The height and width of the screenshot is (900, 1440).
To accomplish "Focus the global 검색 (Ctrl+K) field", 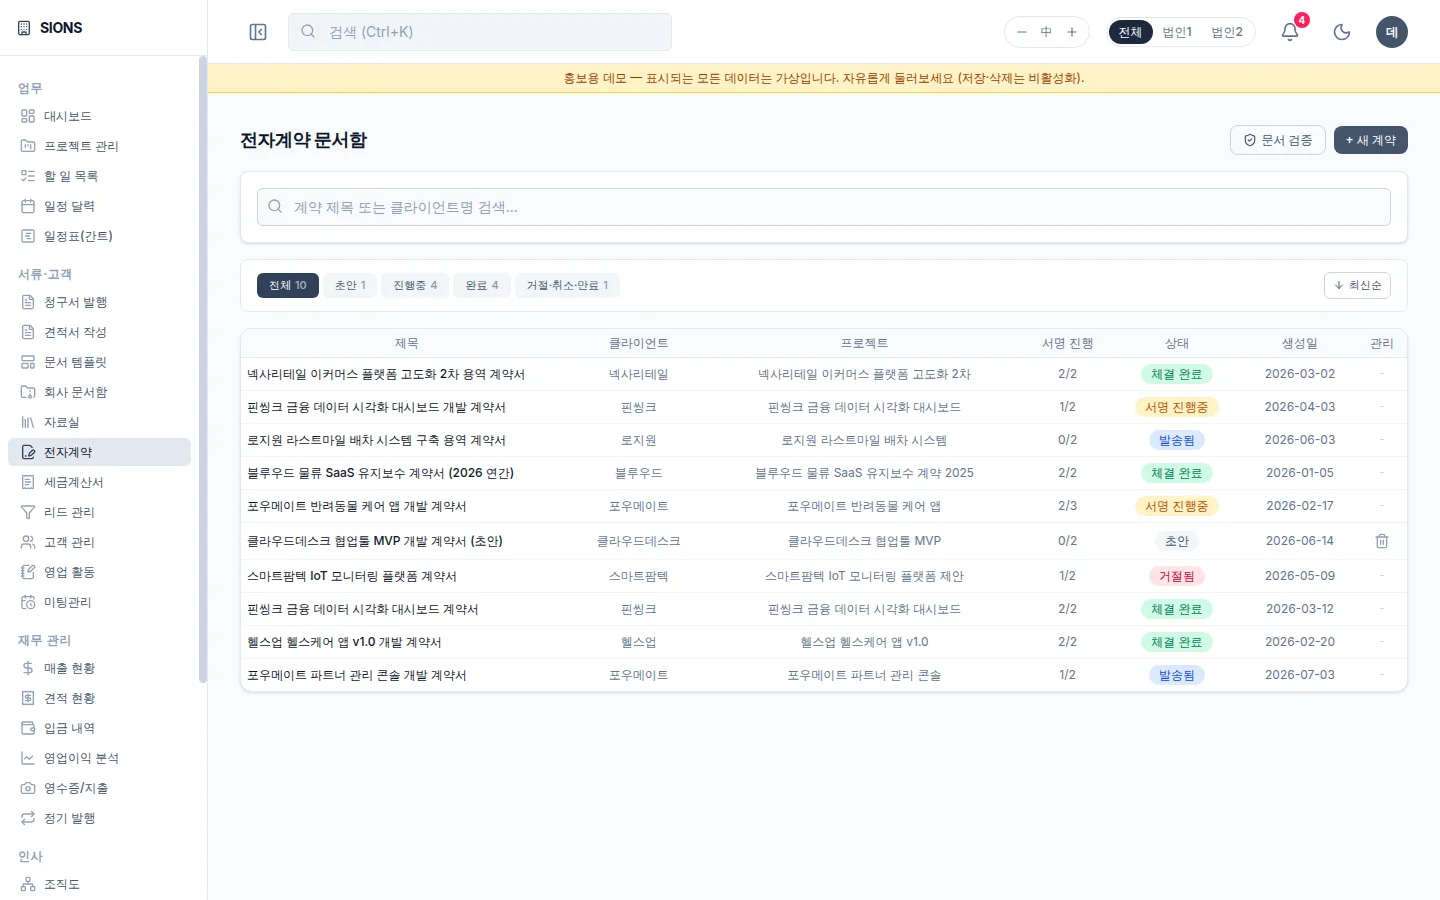I will click(480, 32).
